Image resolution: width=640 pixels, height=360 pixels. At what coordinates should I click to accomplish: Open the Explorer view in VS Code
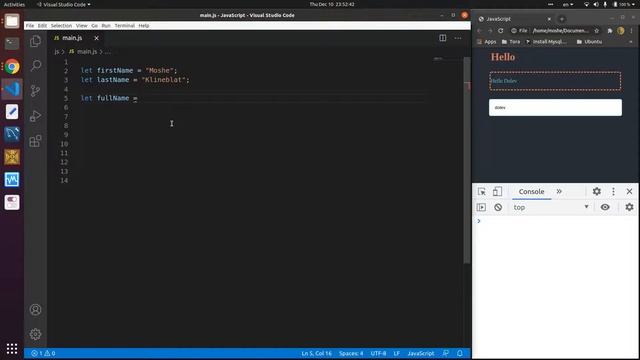pyautogui.click(x=36, y=41)
